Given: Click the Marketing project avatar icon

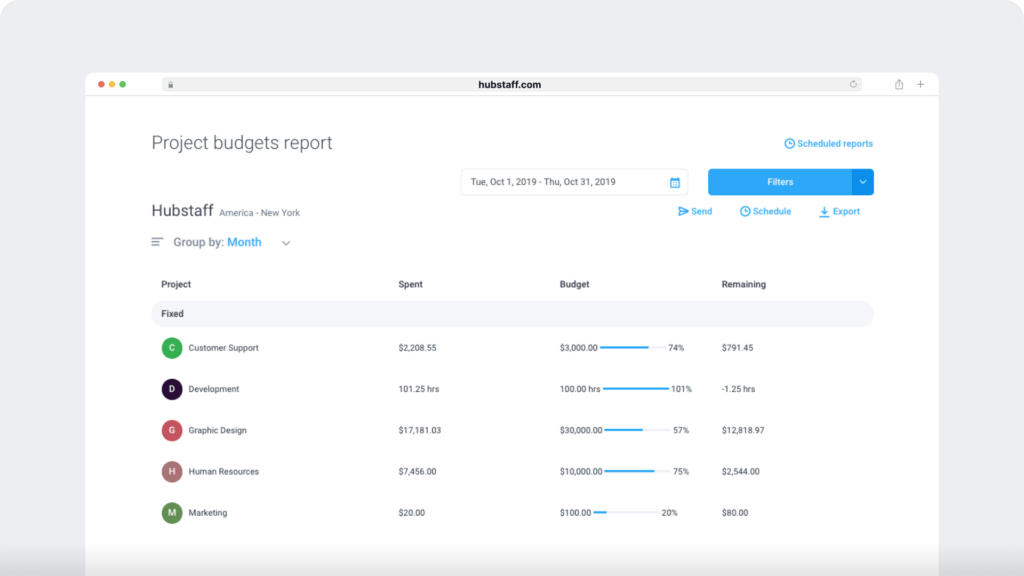Looking at the screenshot, I should (170, 512).
